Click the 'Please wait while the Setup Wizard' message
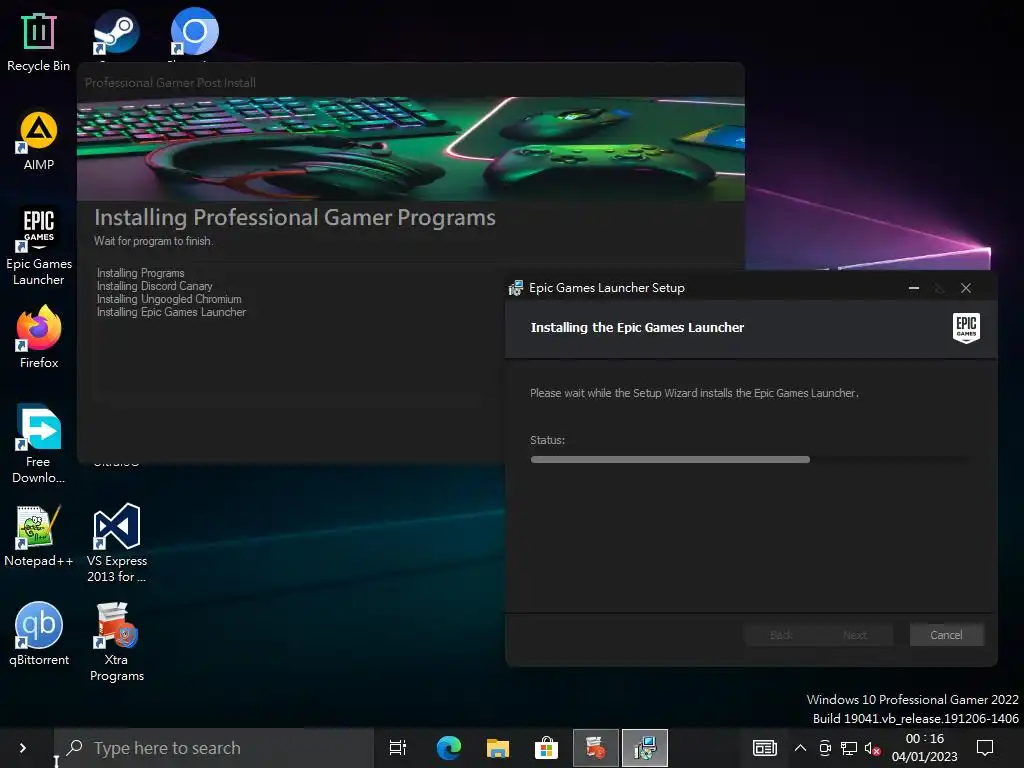 coord(694,393)
